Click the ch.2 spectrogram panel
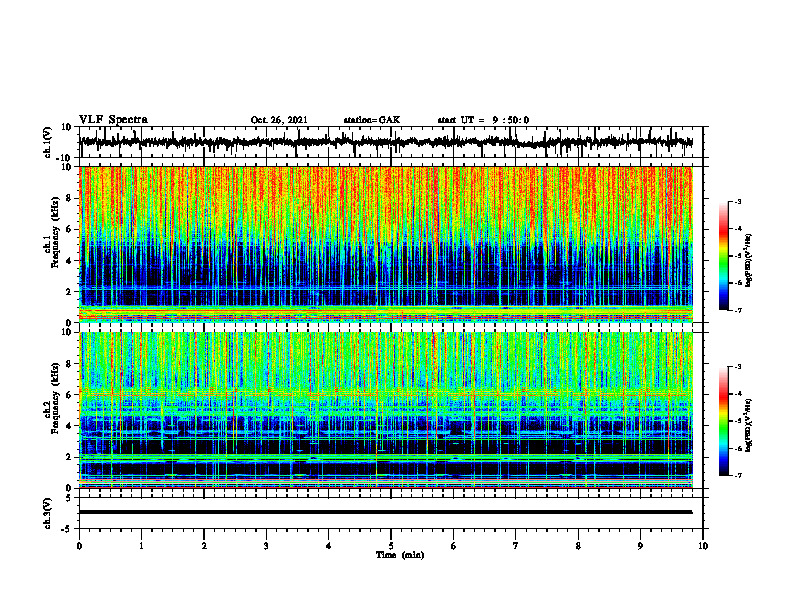The height and width of the screenshot is (612, 792). pyautogui.click(x=386, y=410)
